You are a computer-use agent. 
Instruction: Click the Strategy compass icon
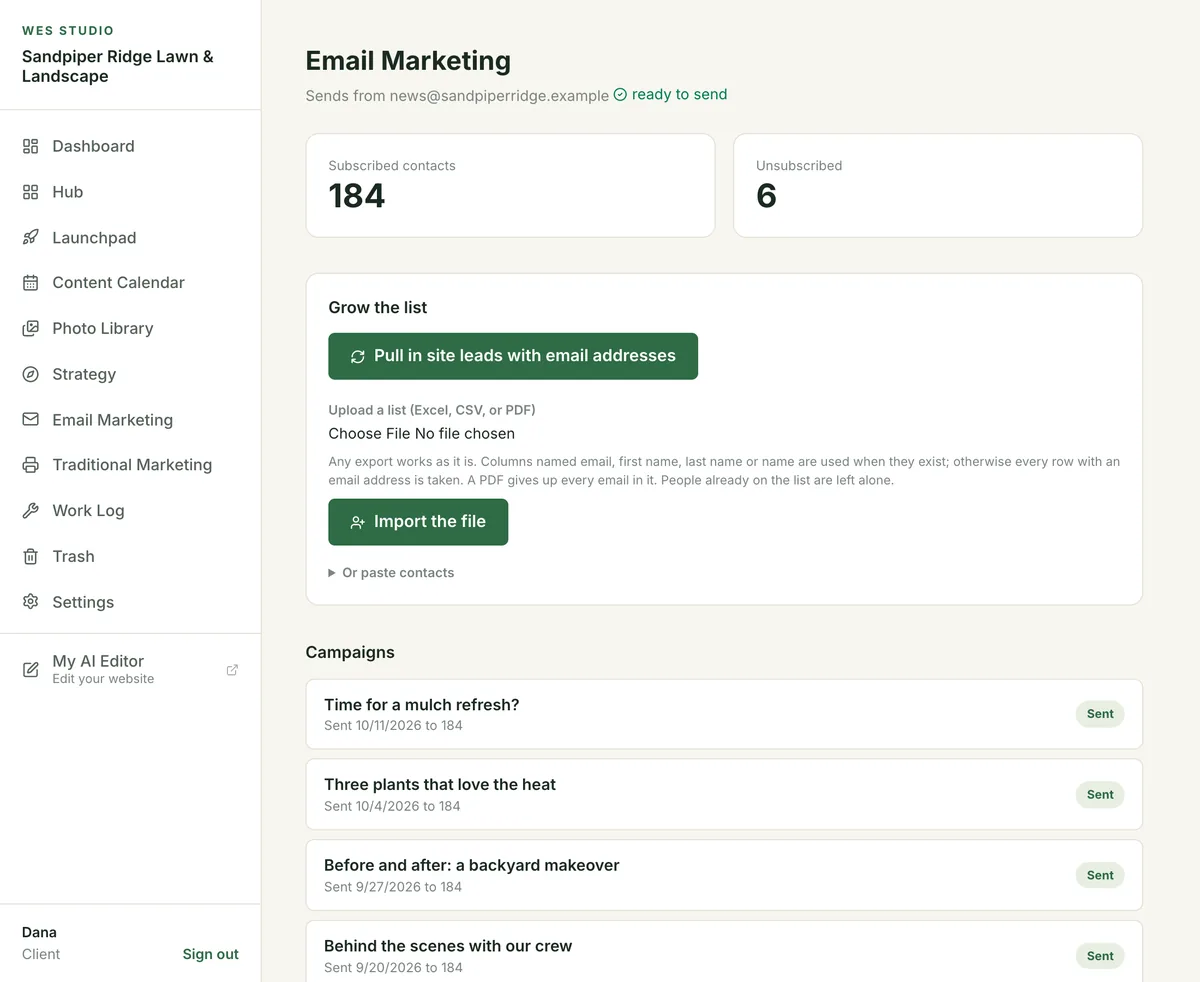(x=31, y=374)
